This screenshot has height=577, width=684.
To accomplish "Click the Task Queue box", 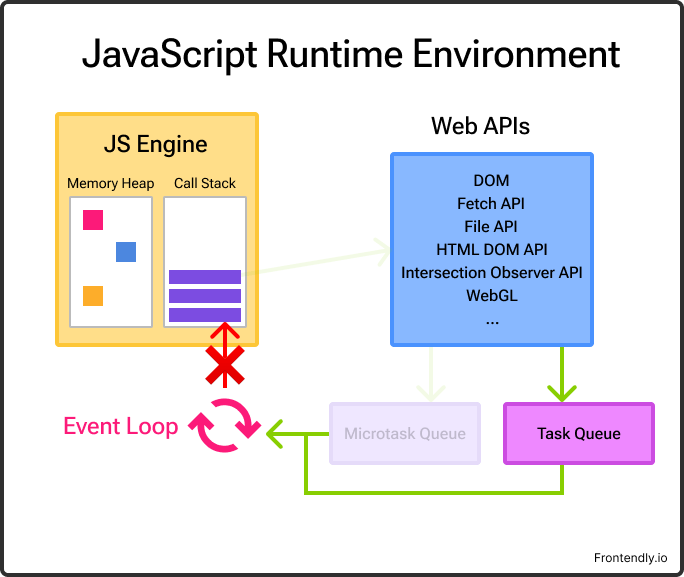I will coord(578,434).
